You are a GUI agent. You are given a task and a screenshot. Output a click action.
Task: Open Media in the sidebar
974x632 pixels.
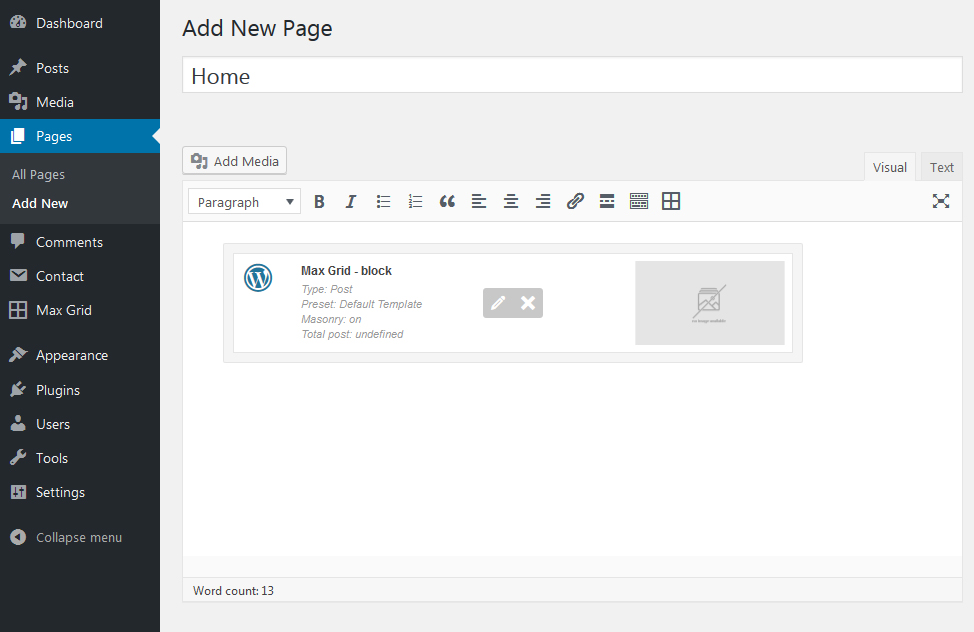pyautogui.click(x=80, y=102)
